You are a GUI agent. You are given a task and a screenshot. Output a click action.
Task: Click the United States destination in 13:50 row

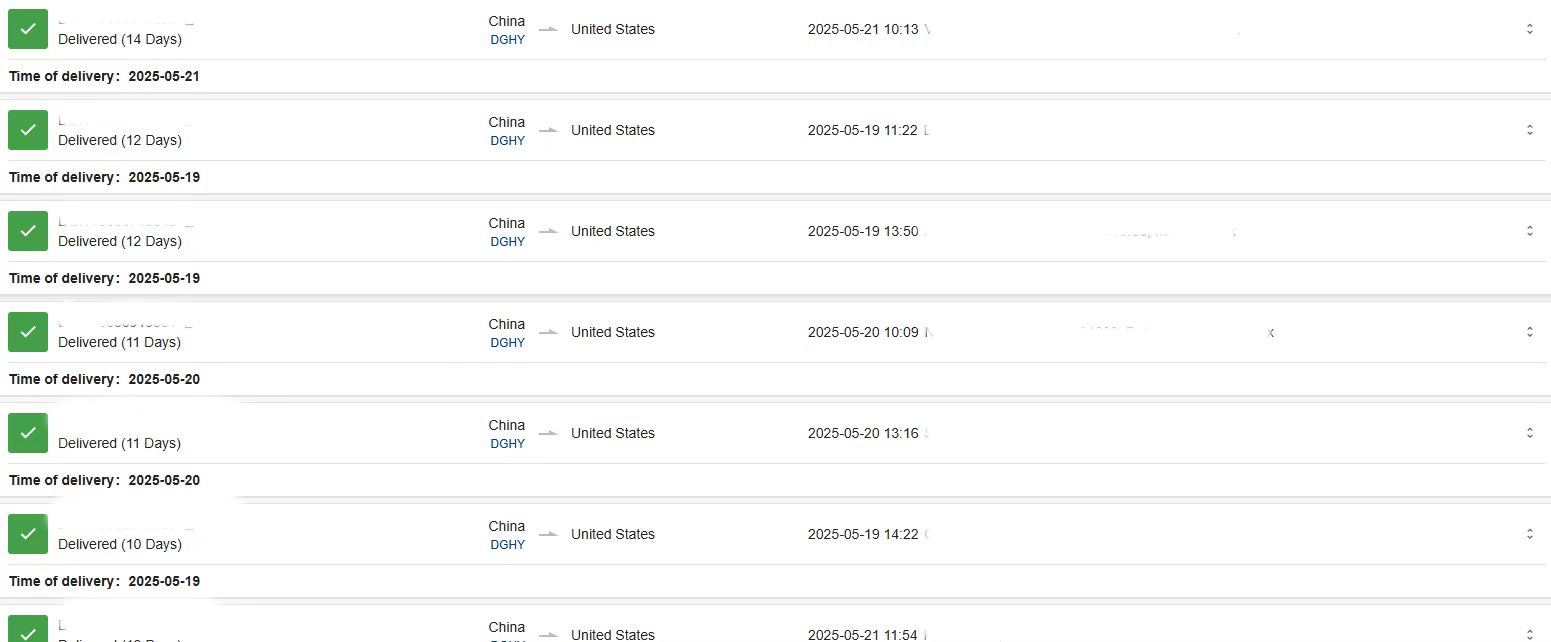tap(613, 231)
